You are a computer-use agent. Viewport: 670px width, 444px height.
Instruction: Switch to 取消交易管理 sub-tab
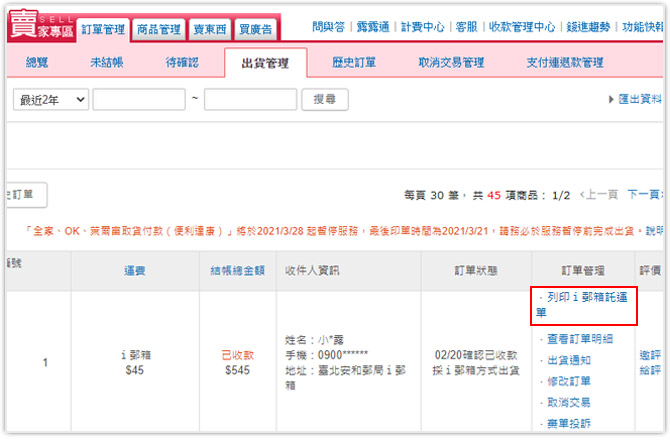[451, 63]
